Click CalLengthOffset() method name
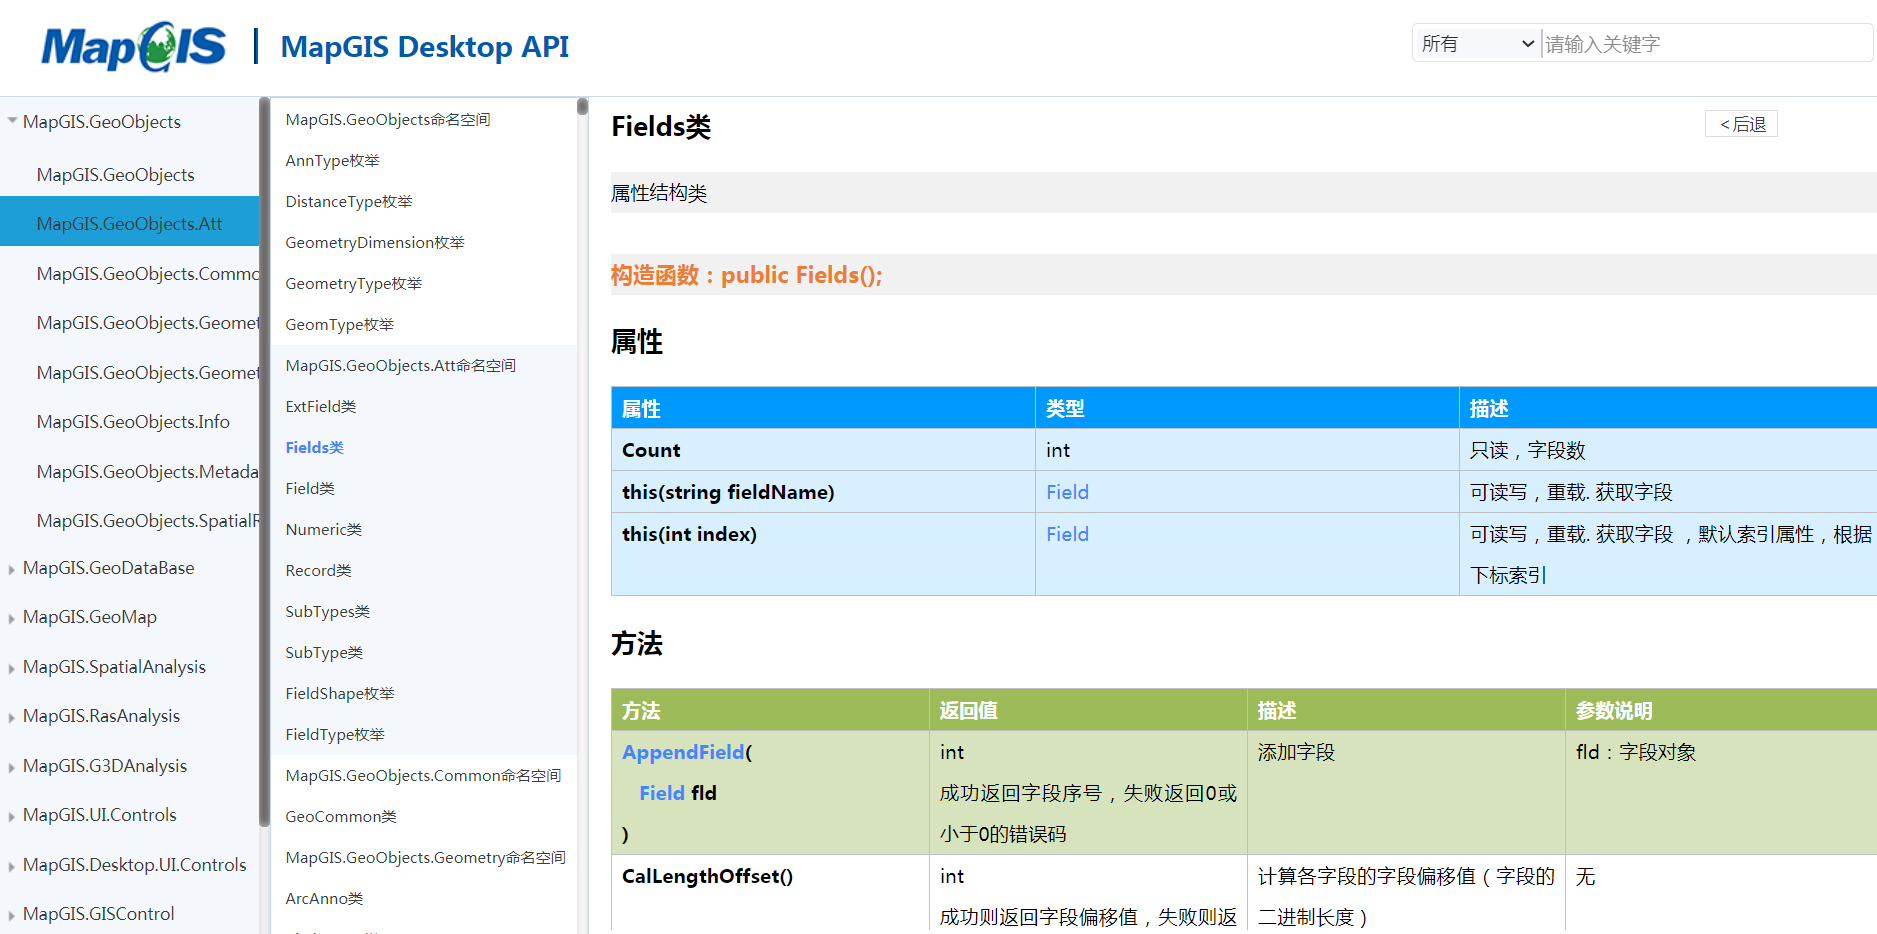The image size is (1877, 934). click(707, 877)
